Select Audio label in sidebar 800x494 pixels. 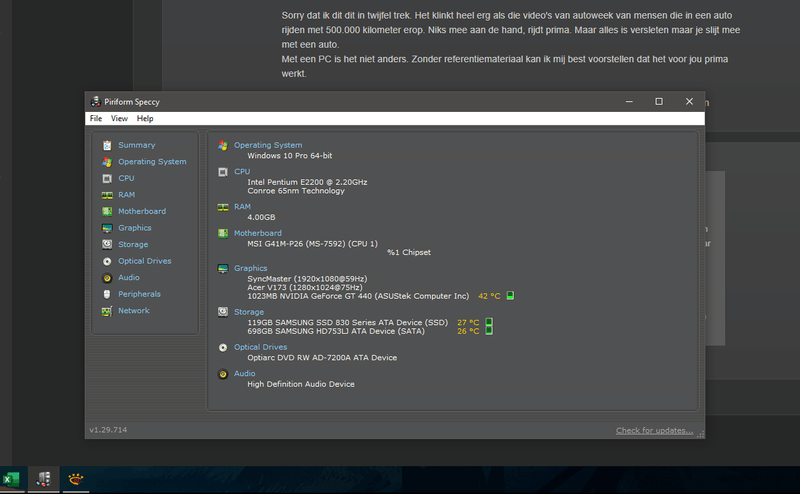129,277
